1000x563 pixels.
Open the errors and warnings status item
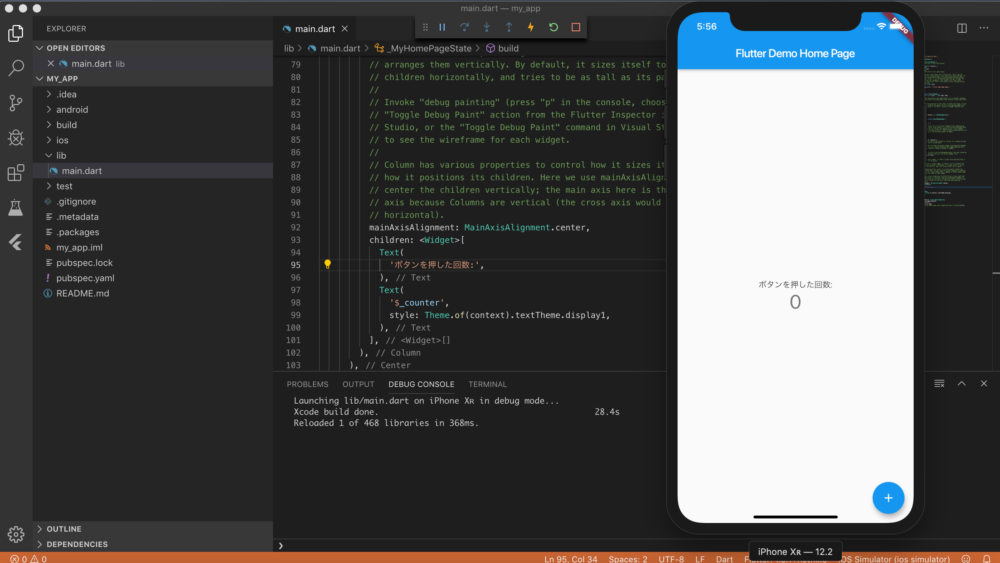click(28, 559)
